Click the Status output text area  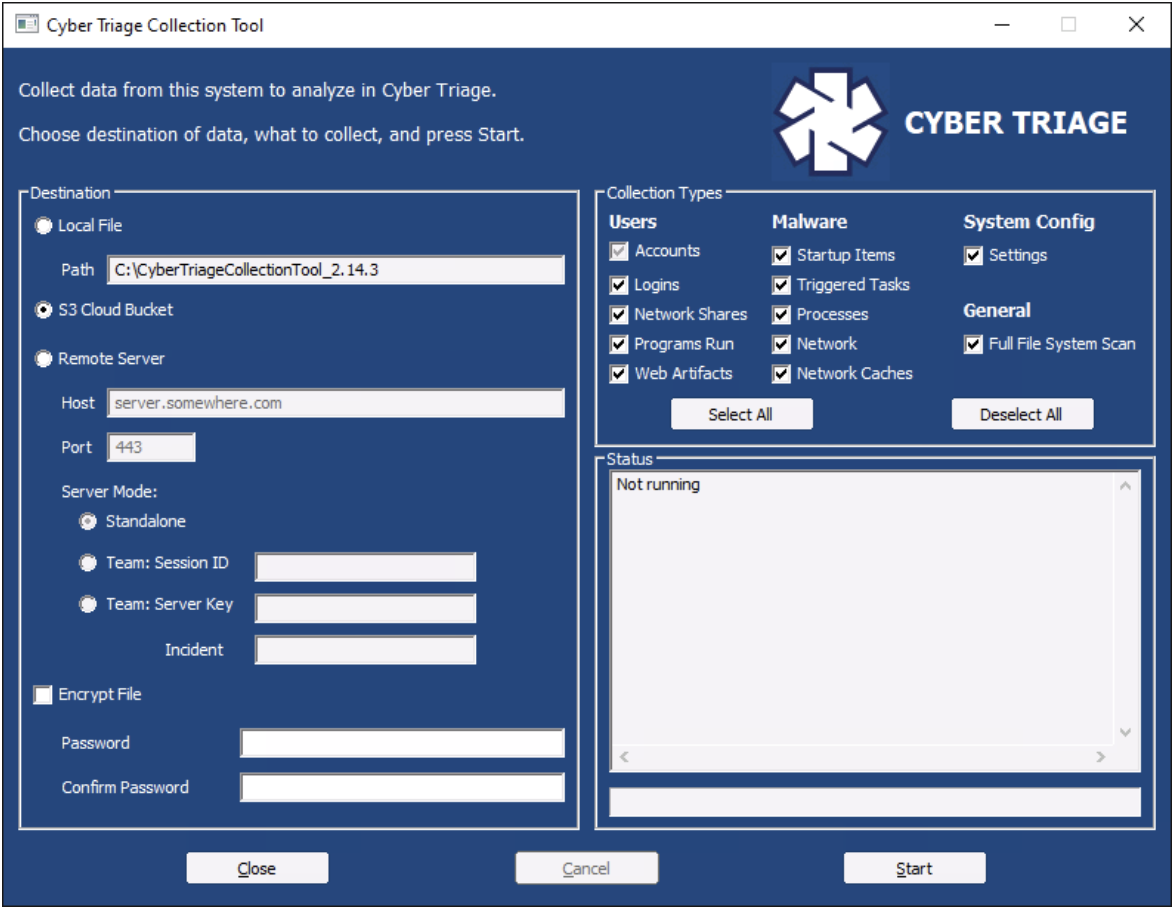(863, 608)
